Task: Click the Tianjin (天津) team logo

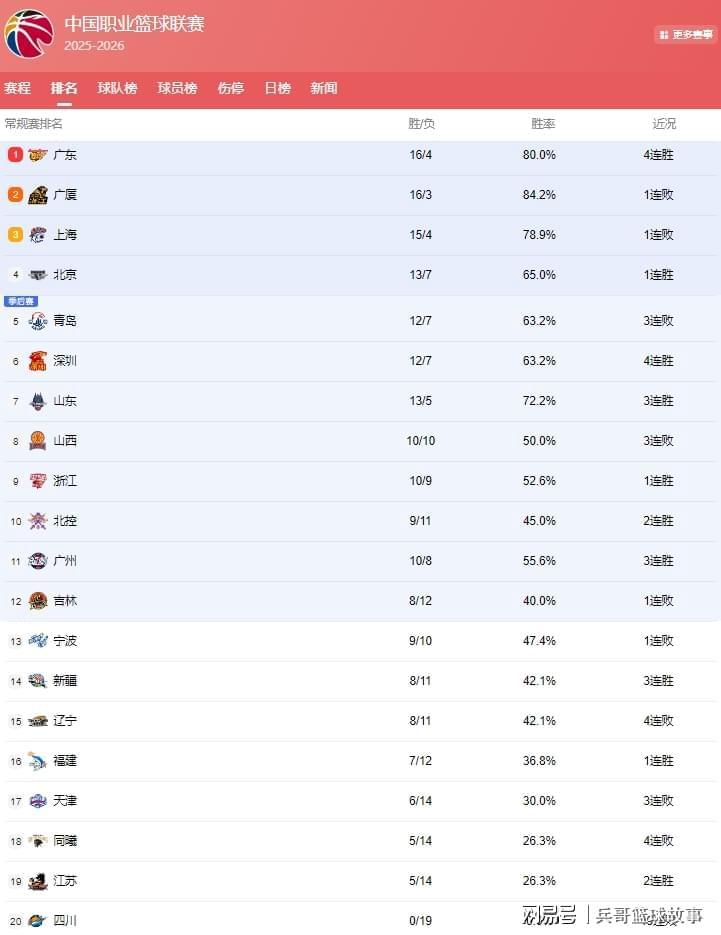Action: (38, 801)
